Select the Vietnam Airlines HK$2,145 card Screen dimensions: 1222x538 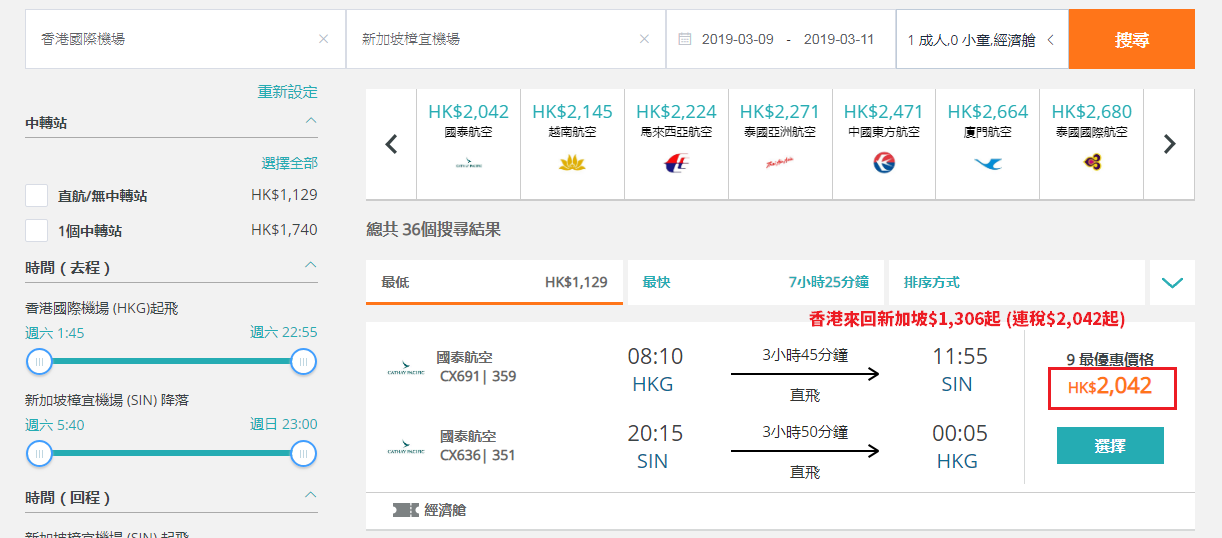point(572,144)
